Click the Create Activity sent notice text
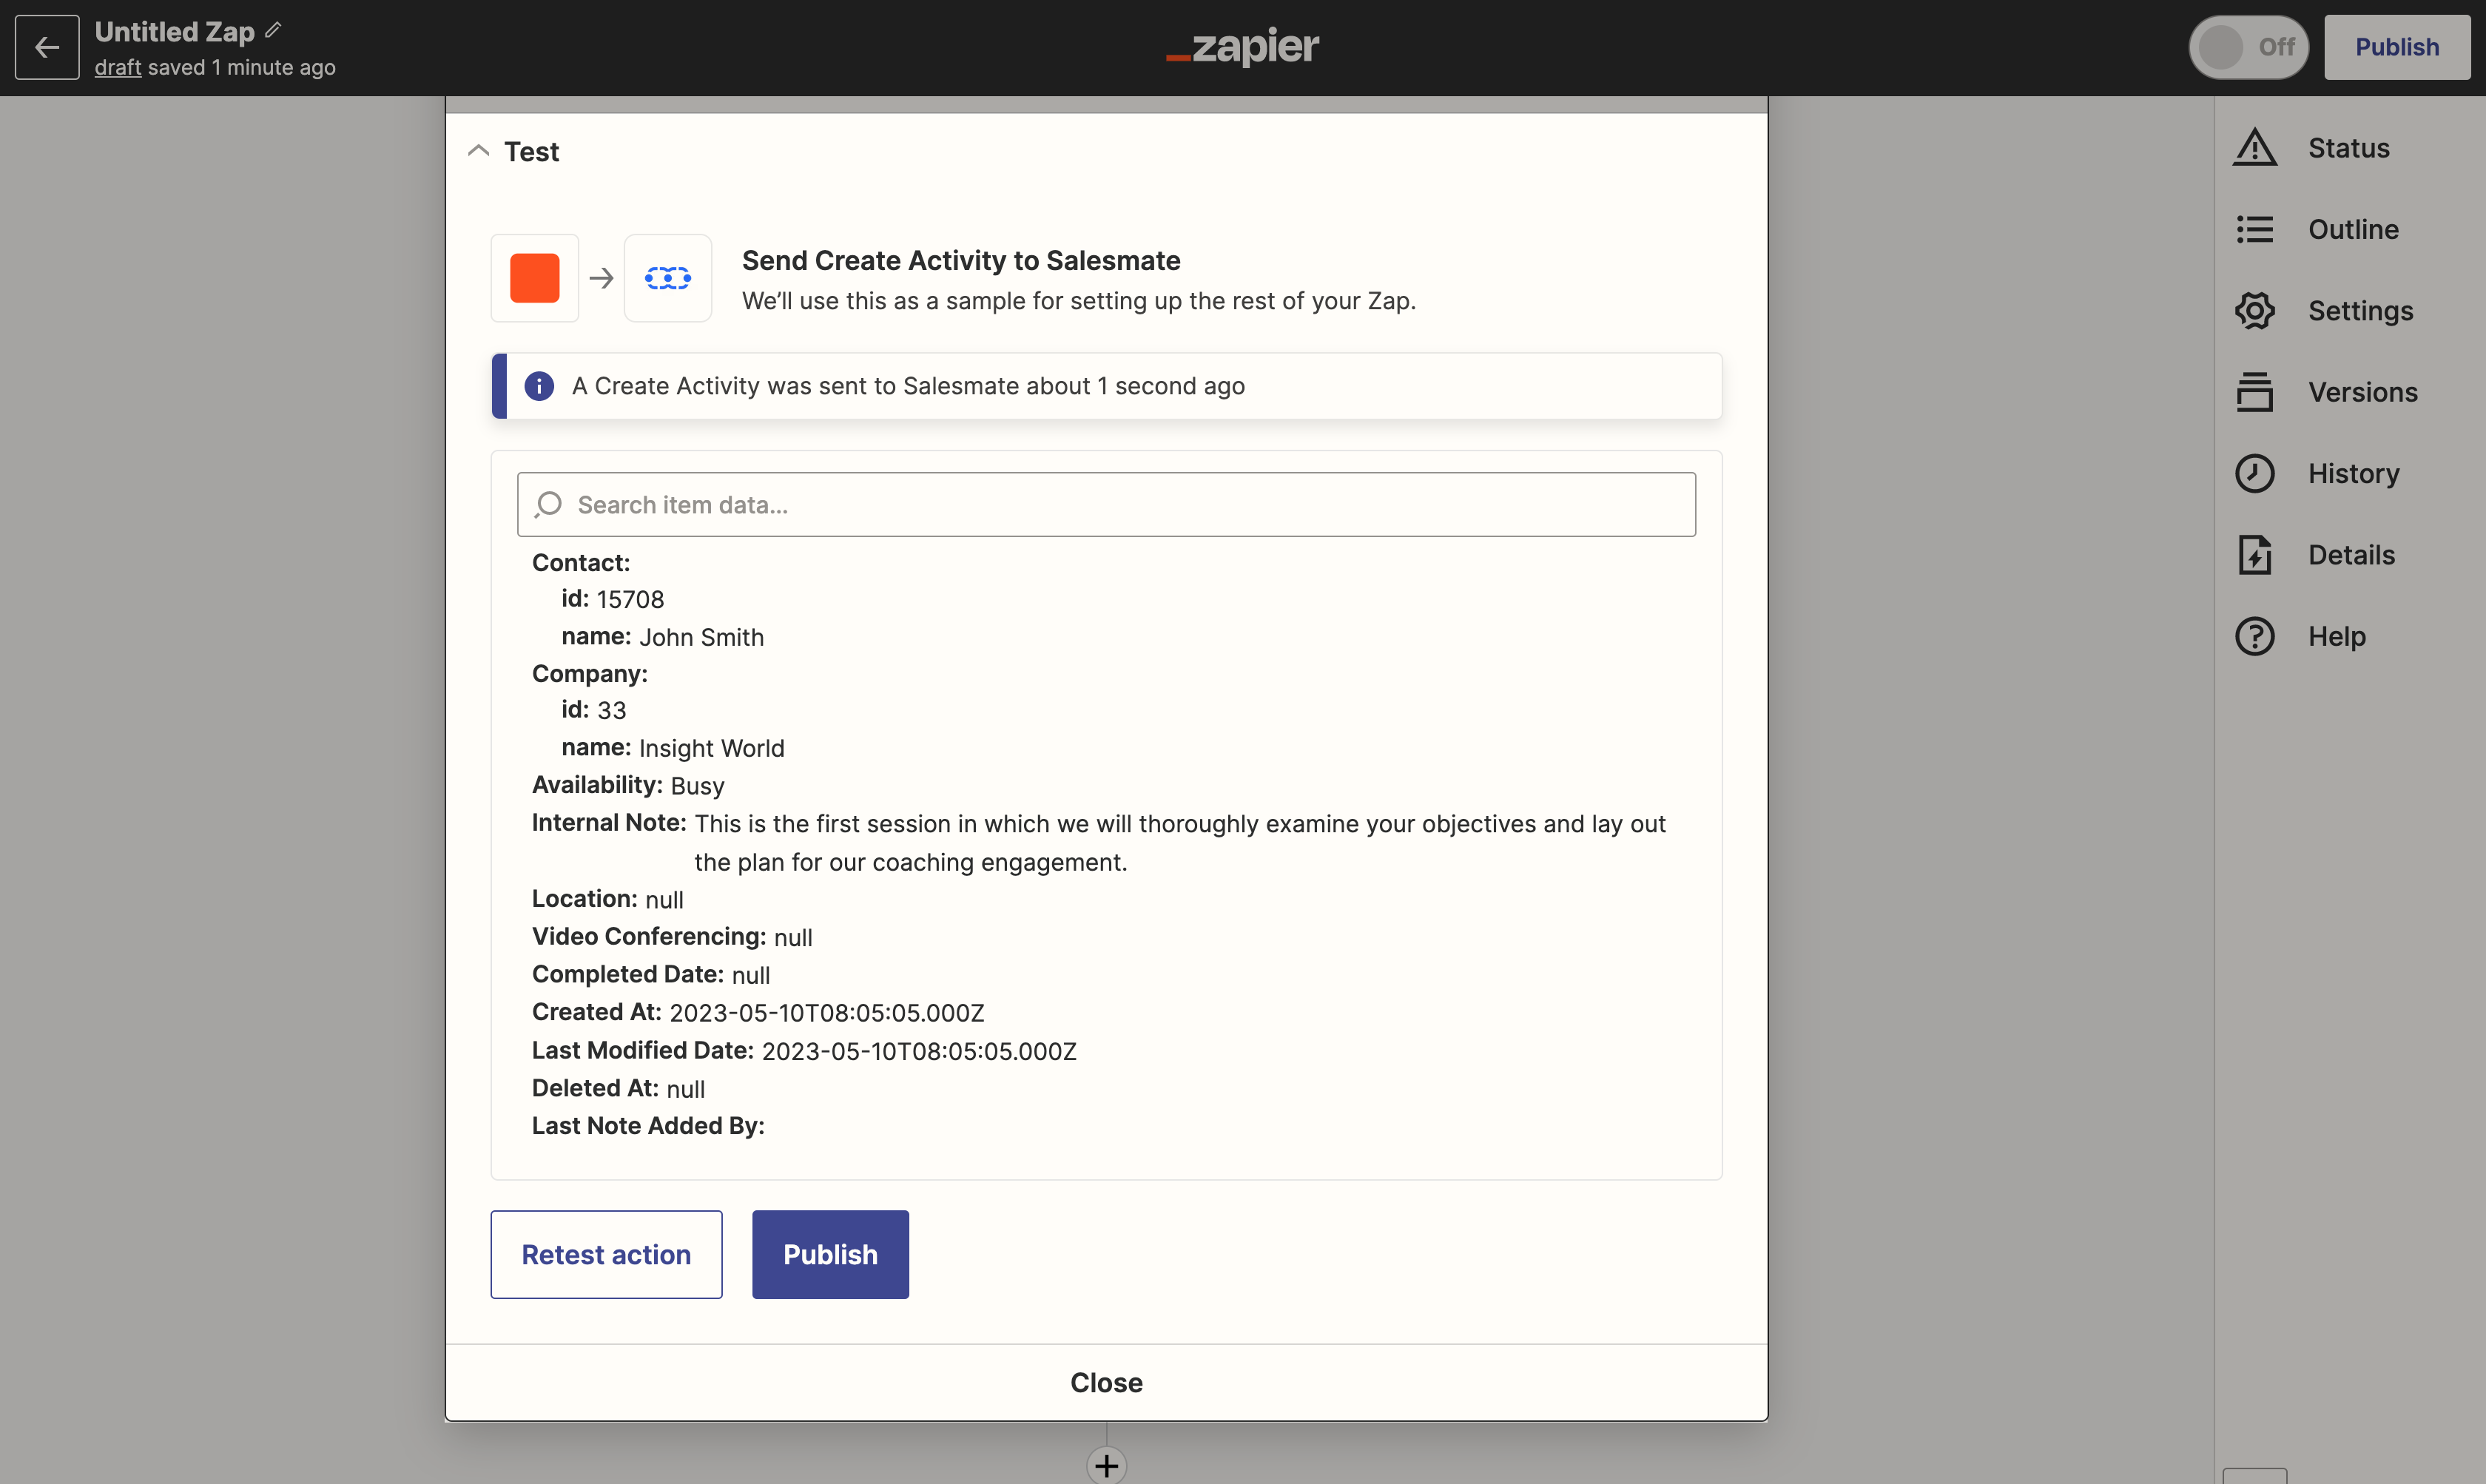2486x1484 pixels. tap(908, 386)
